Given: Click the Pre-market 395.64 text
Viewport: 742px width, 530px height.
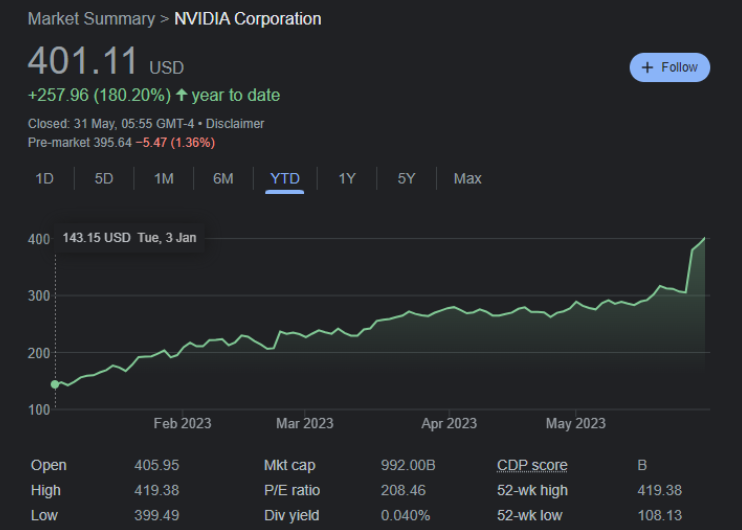Looking at the screenshot, I should tap(80, 142).
